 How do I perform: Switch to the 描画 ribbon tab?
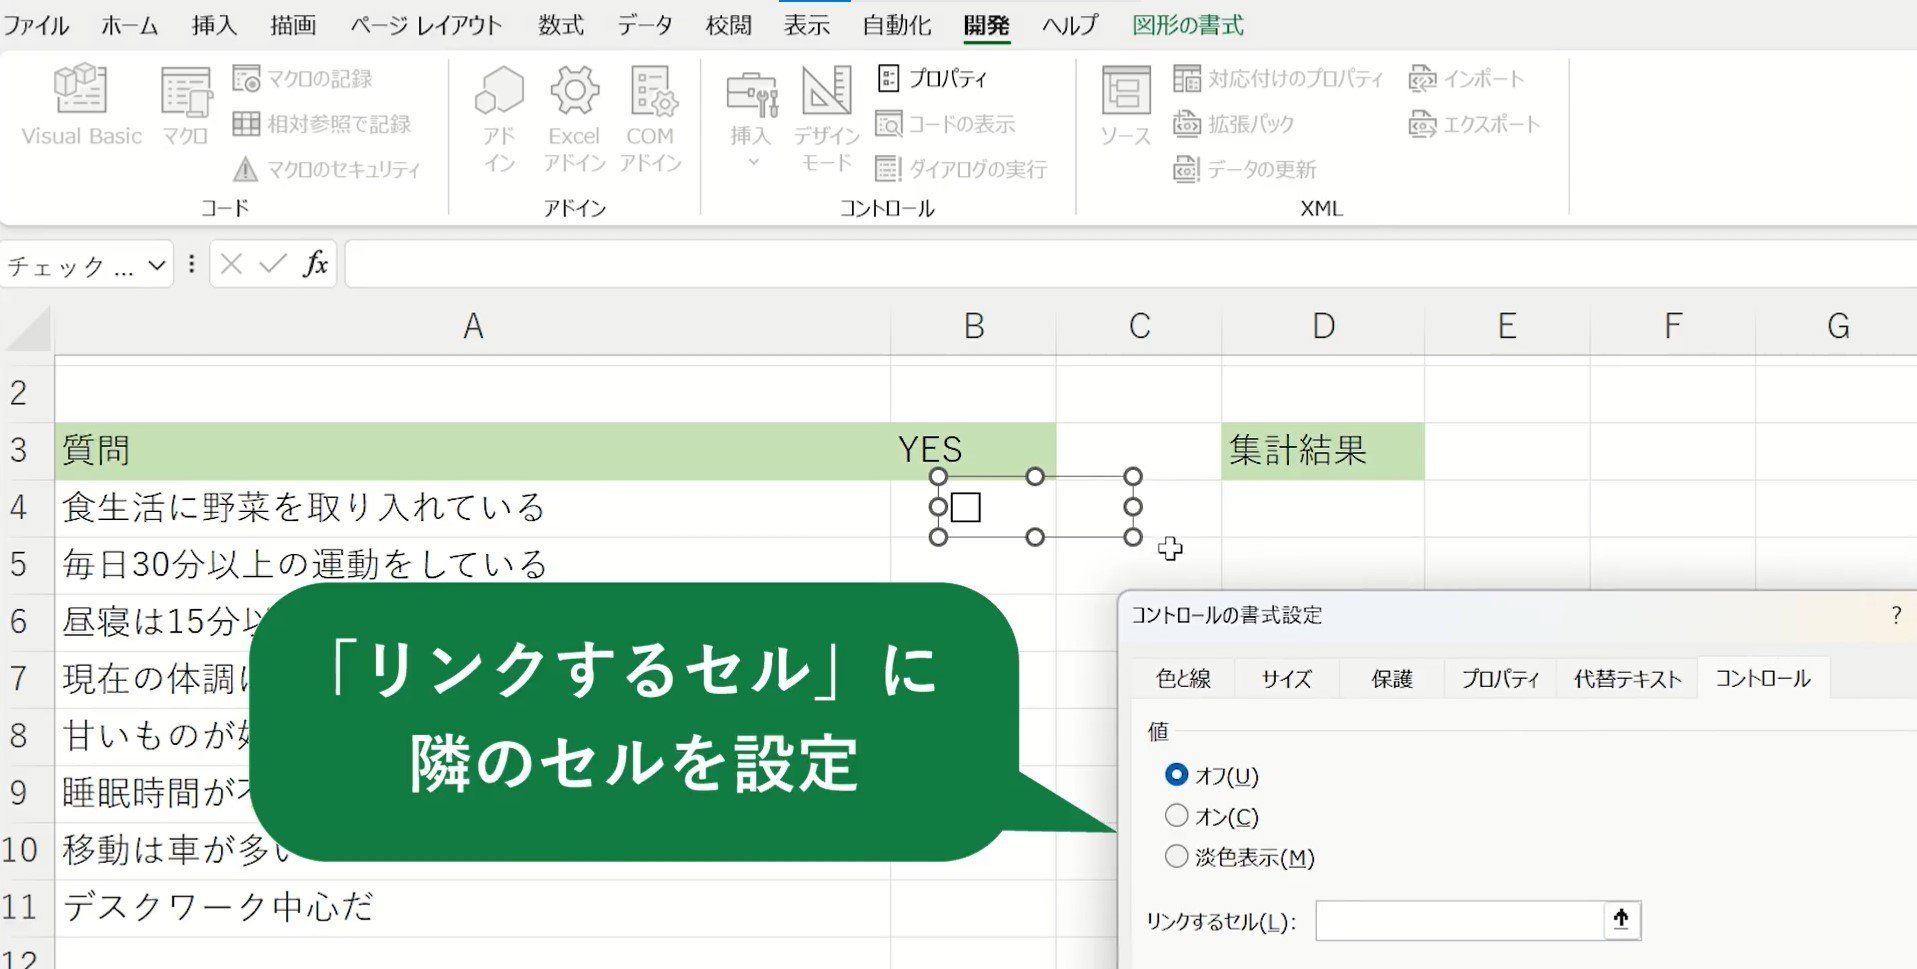tap(293, 25)
